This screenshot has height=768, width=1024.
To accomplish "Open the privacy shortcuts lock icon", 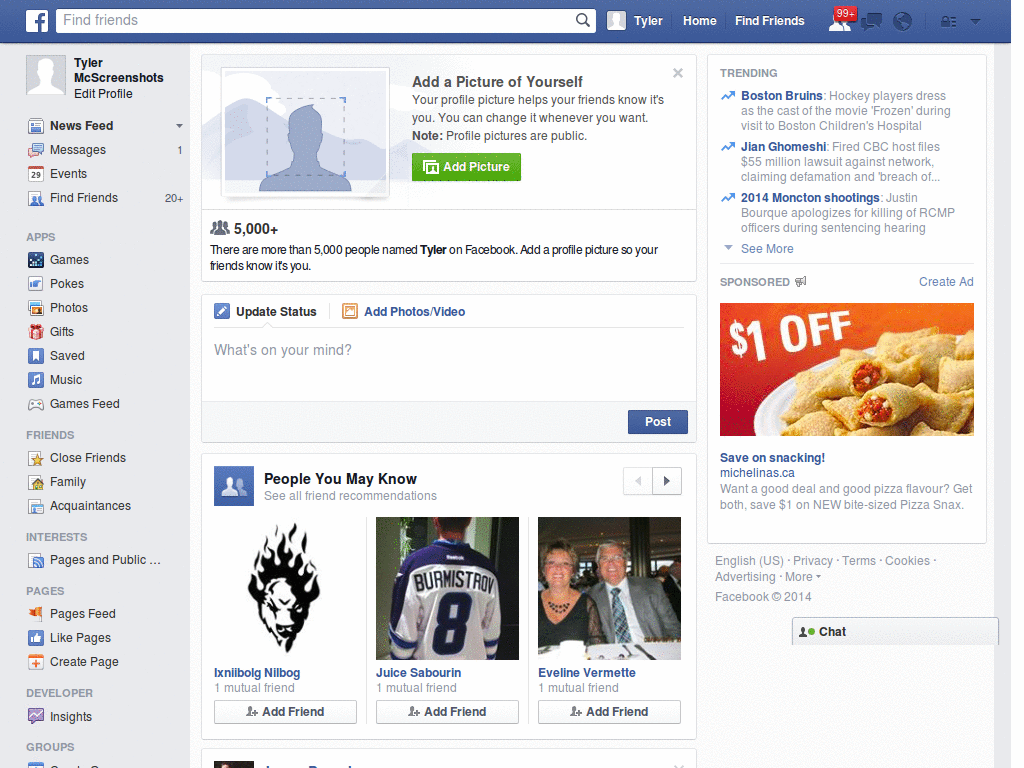I will [x=948, y=22].
